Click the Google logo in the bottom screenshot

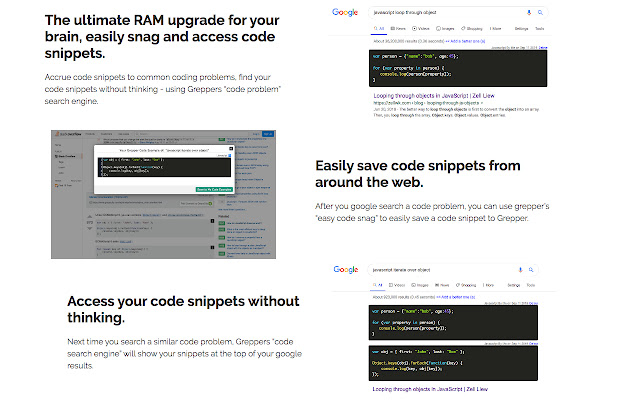coord(347,270)
